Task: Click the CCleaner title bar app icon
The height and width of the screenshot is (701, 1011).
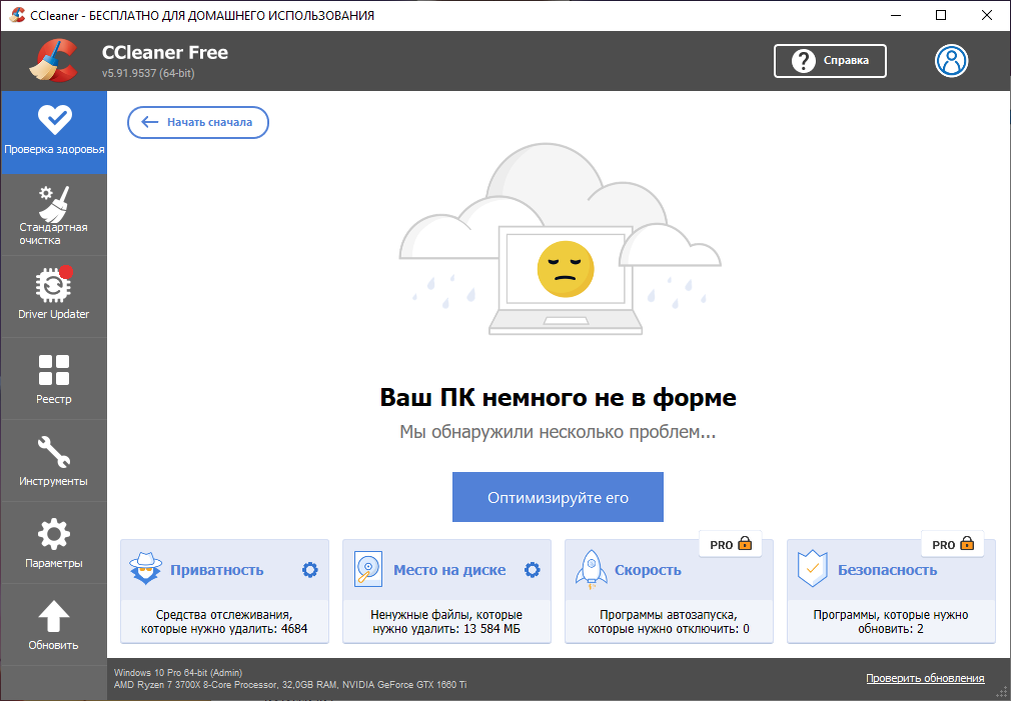Action: [17, 15]
